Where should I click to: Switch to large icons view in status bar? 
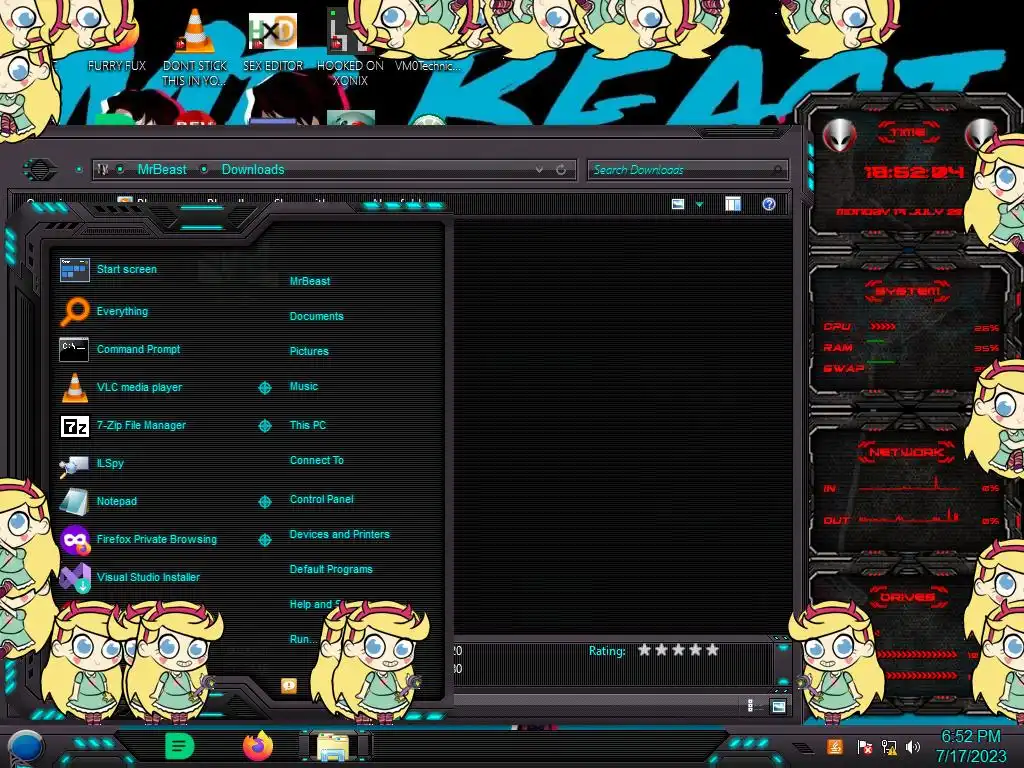(x=778, y=706)
